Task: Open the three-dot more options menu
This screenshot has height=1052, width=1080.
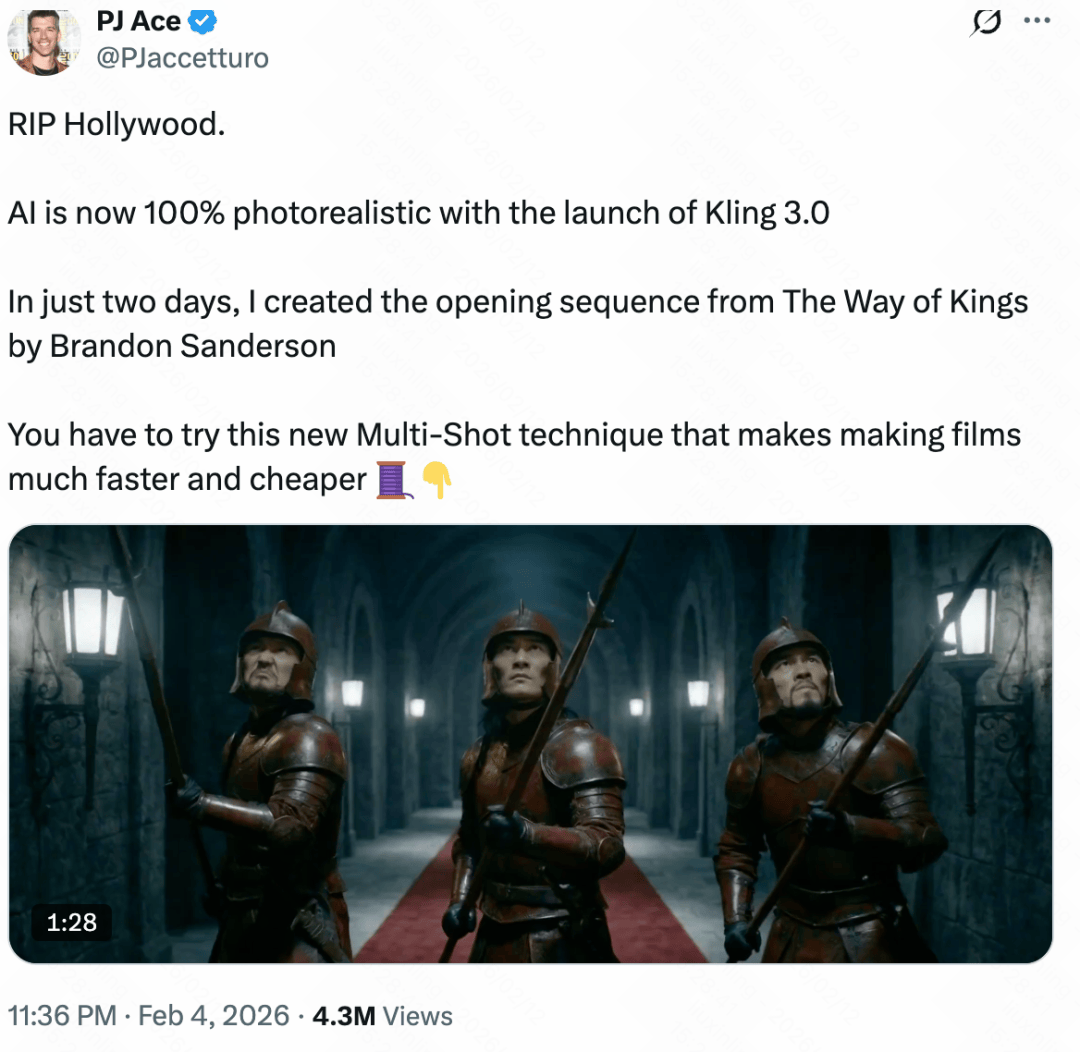Action: click(1035, 22)
